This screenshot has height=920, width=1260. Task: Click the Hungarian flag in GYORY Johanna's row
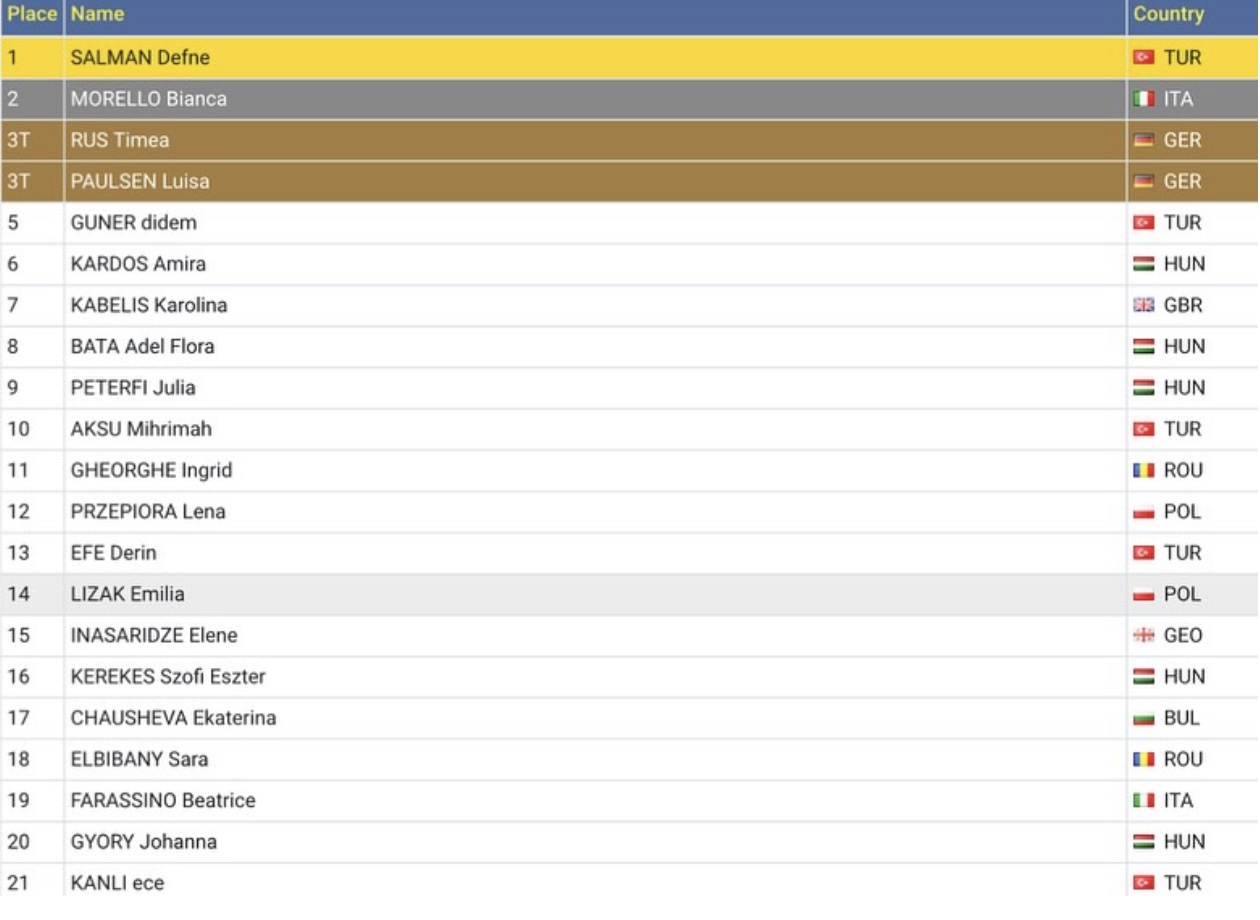1144,842
